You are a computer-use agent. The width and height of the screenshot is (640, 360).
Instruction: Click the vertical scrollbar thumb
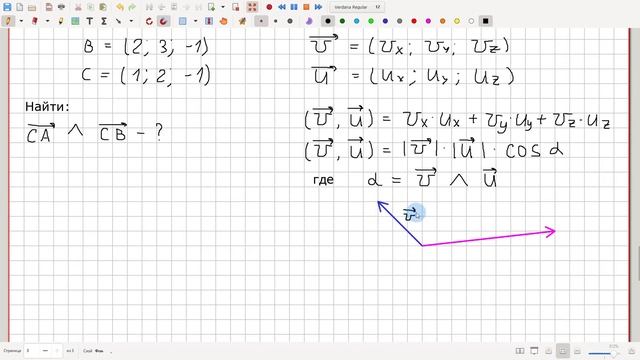coord(638,263)
